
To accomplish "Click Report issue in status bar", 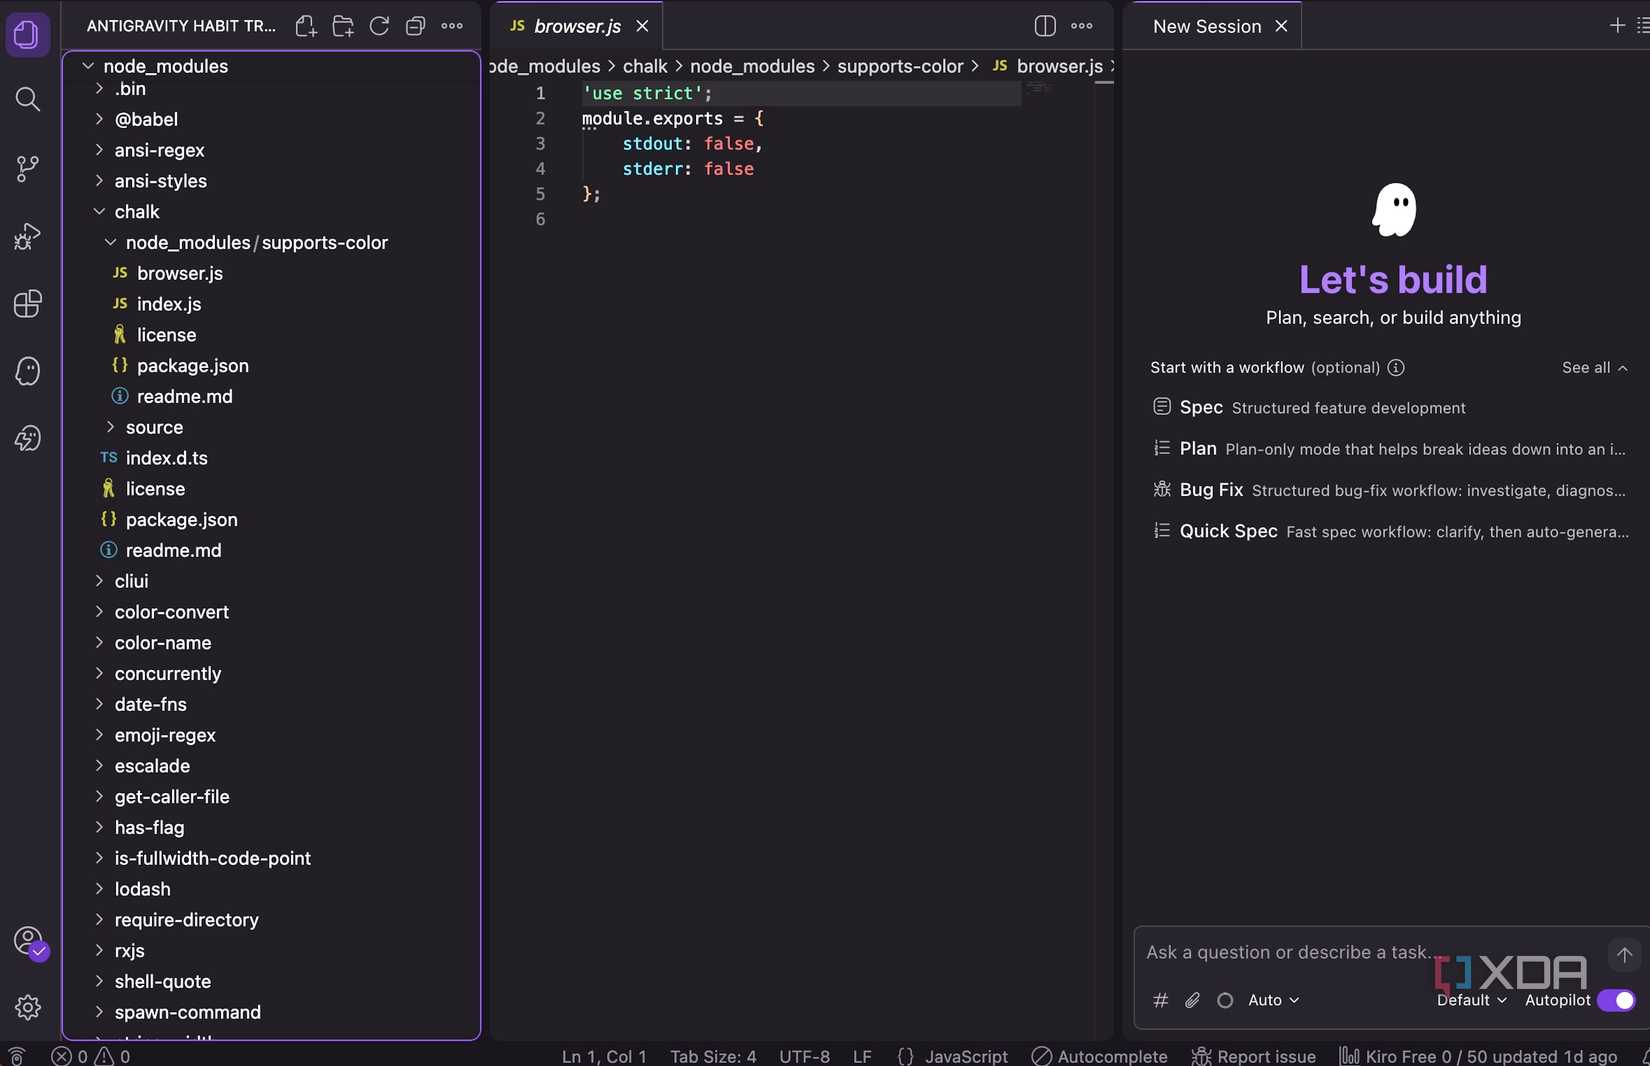I will tap(1254, 1056).
